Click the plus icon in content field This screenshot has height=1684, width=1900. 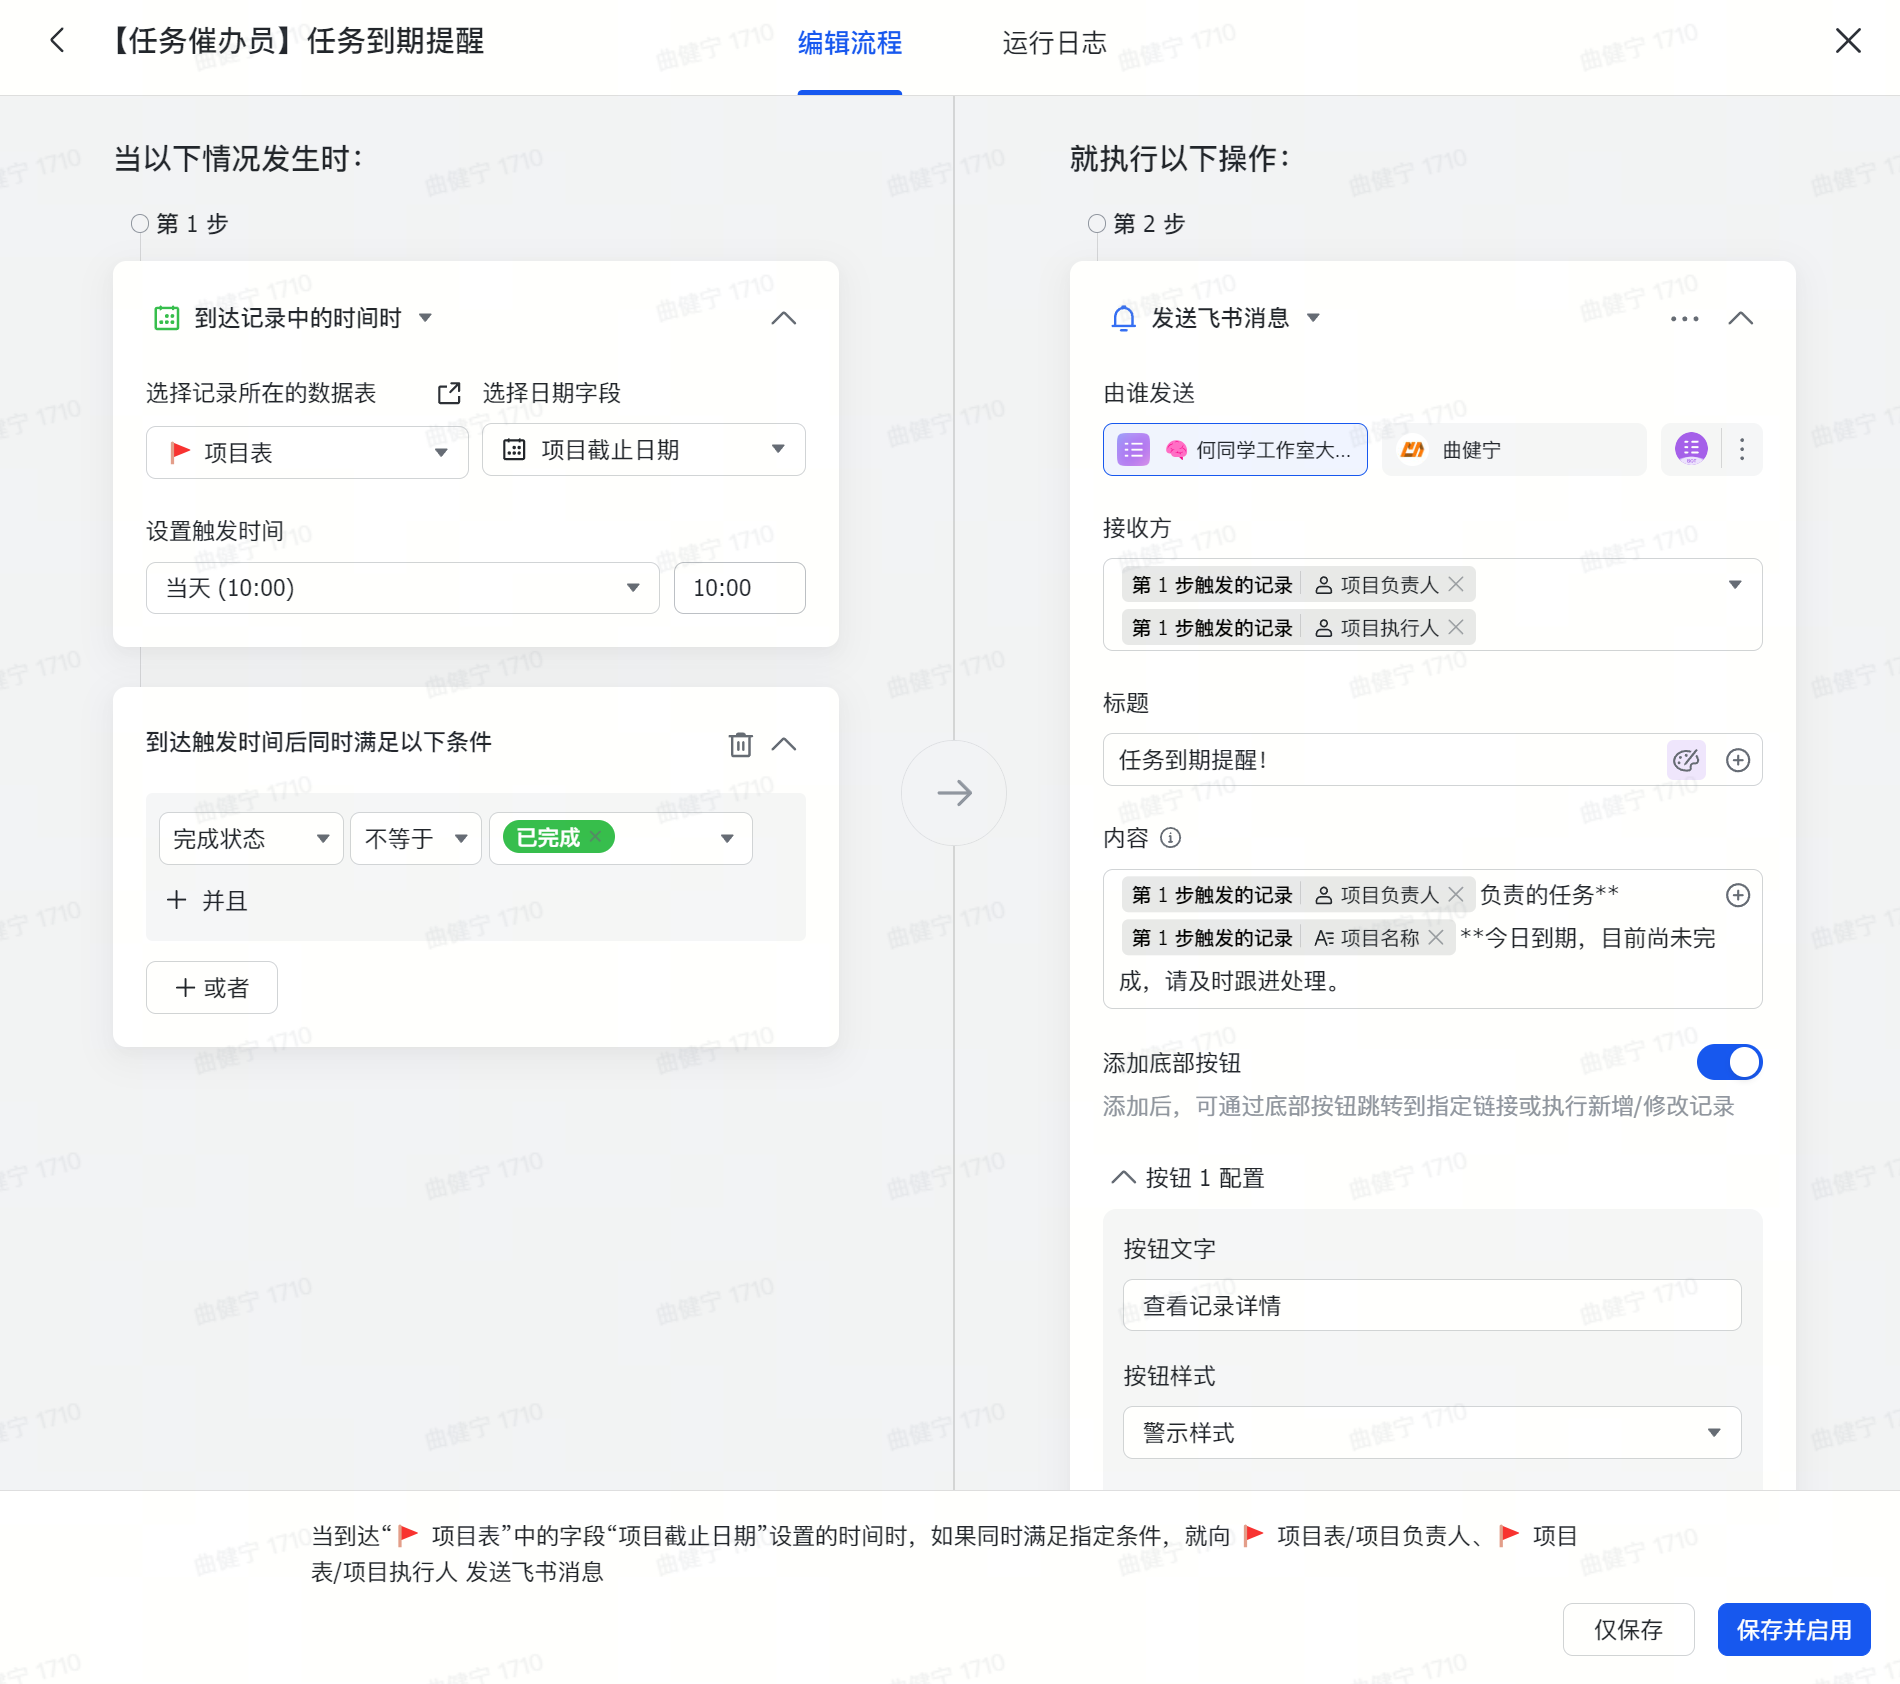[1738, 895]
